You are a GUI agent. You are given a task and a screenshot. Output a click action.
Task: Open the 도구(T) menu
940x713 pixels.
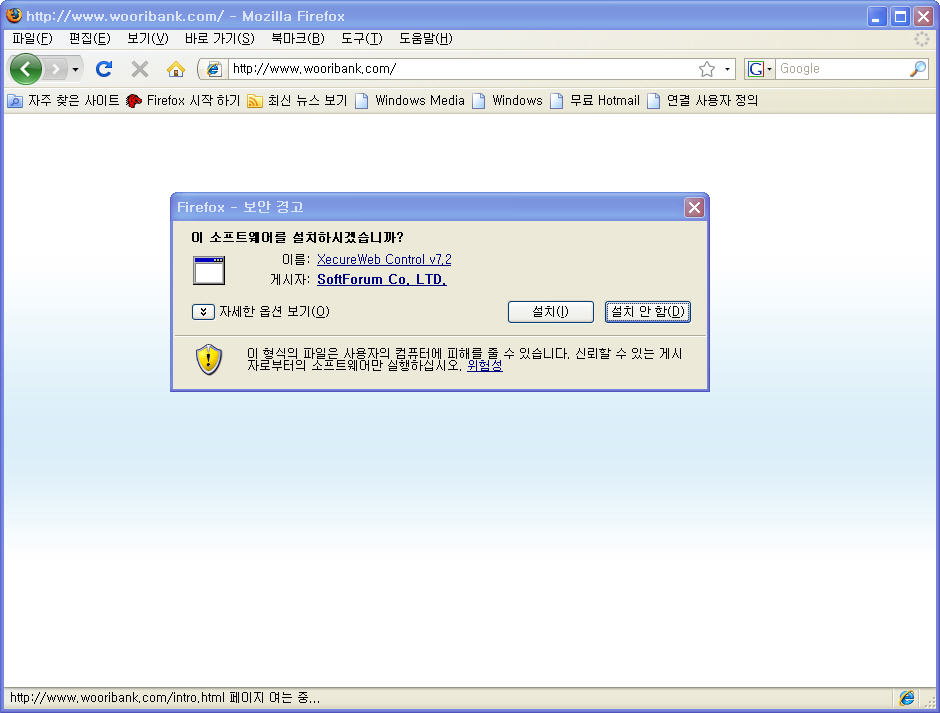[361, 39]
